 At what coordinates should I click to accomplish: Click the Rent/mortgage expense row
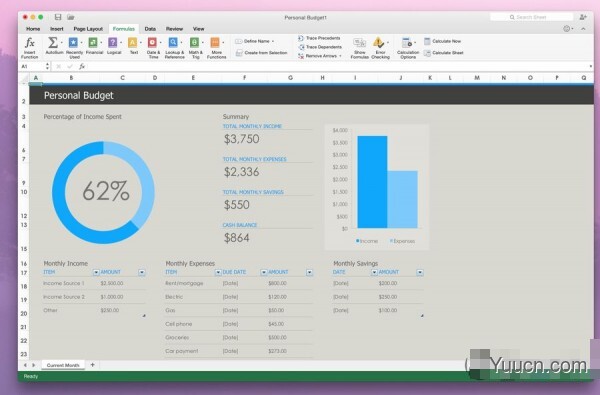coord(238,283)
